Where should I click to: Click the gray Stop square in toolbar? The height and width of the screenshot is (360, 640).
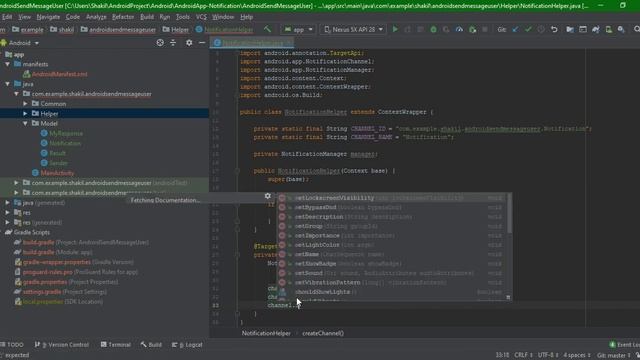coord(485,29)
